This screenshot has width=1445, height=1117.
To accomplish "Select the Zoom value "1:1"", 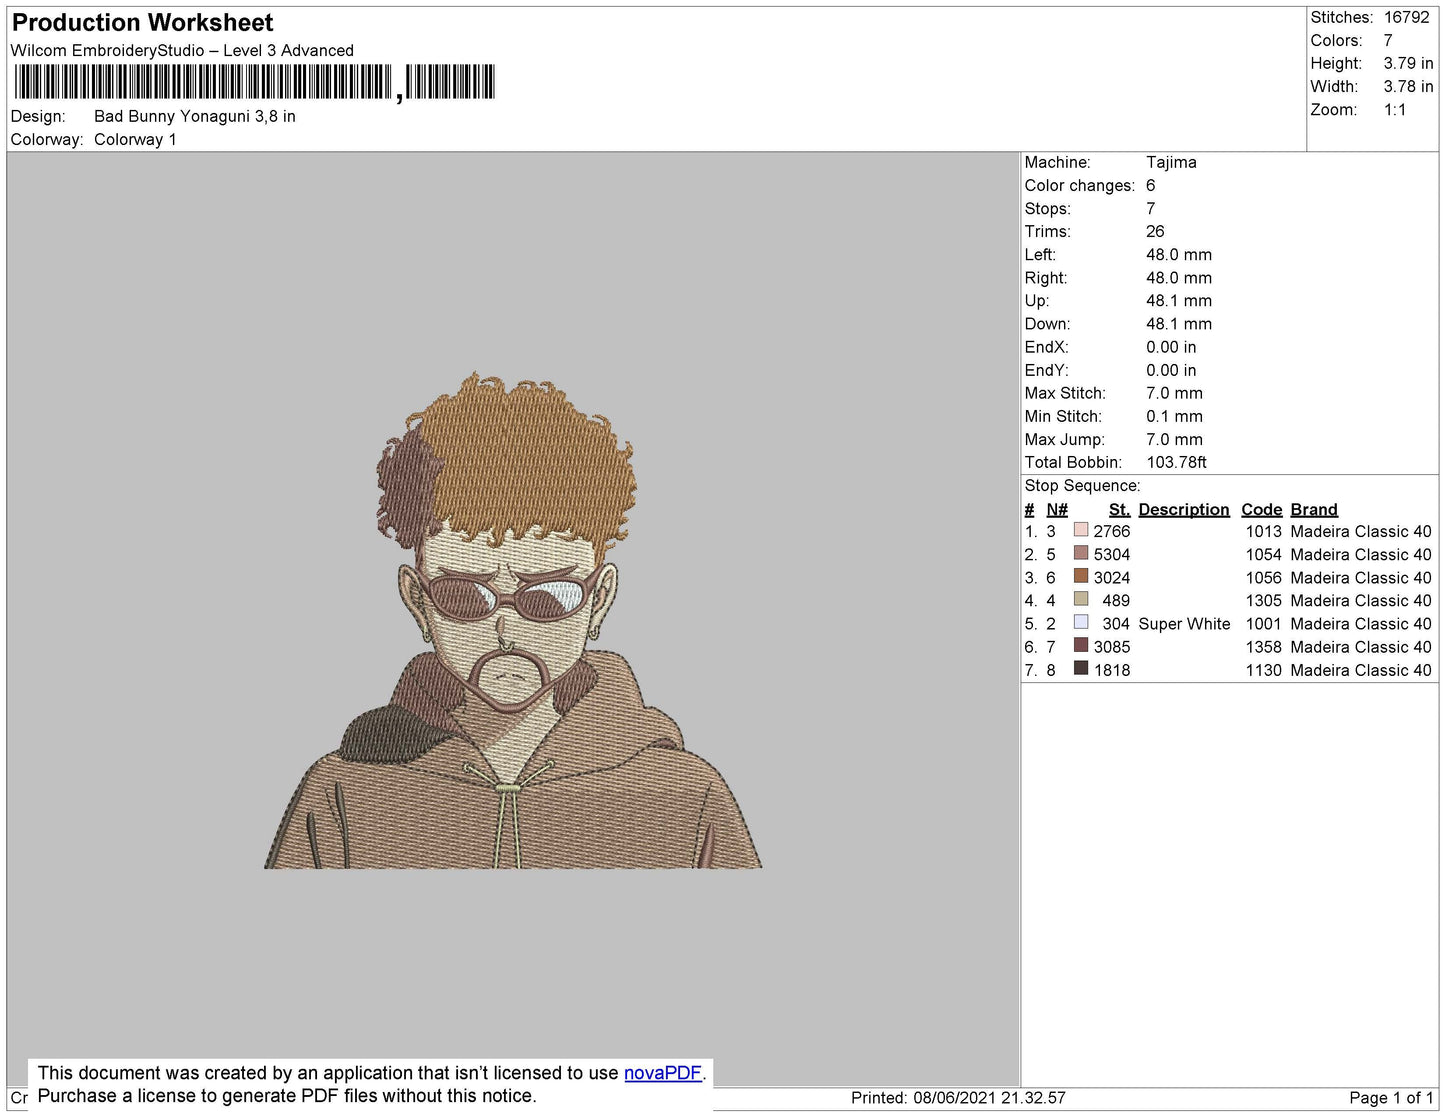I will 1395,110.
